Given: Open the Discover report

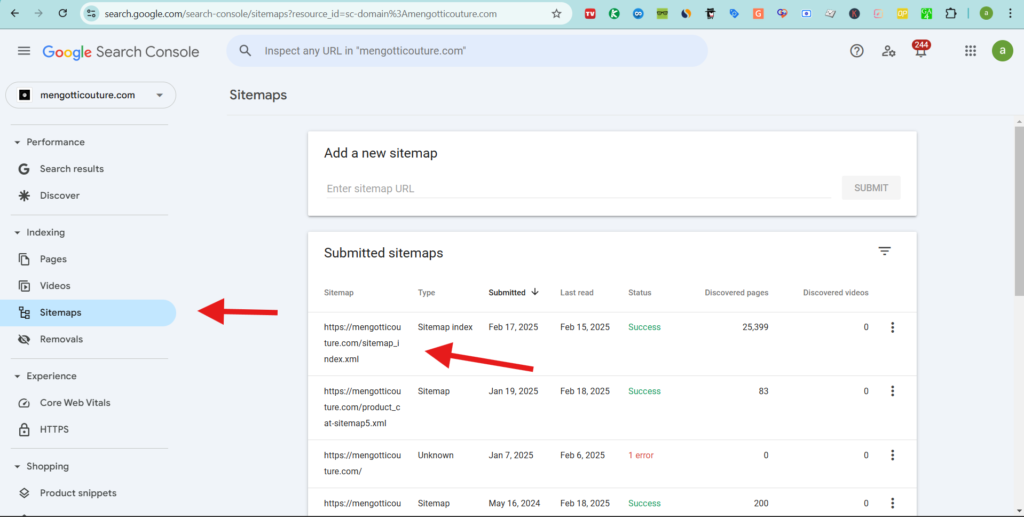Looking at the screenshot, I should pos(59,196).
